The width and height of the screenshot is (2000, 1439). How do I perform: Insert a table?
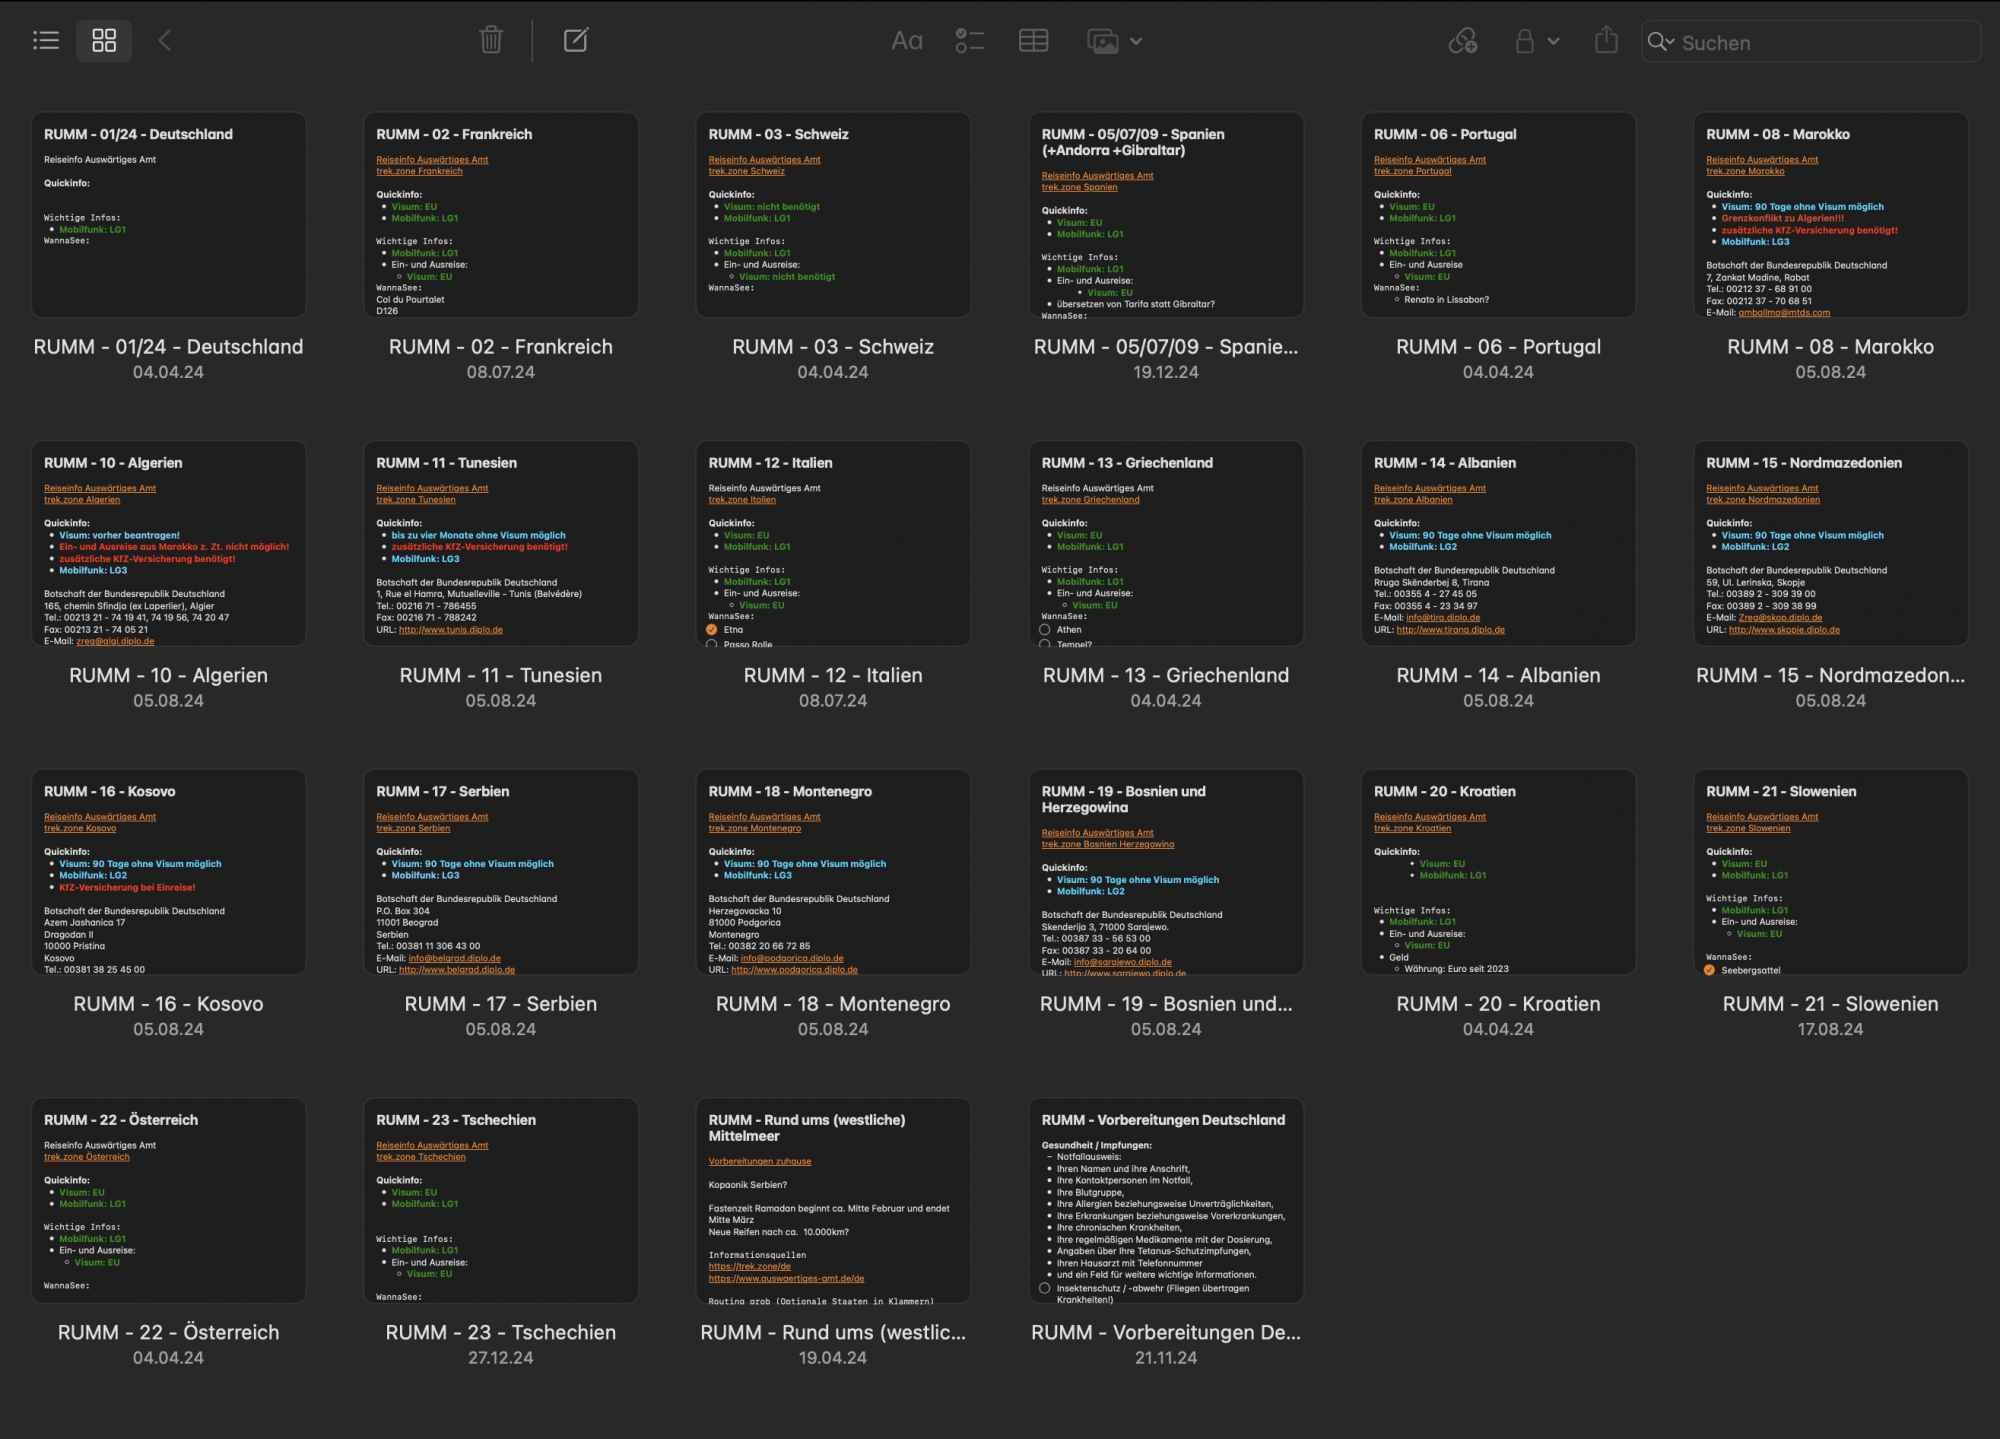(x=1033, y=41)
